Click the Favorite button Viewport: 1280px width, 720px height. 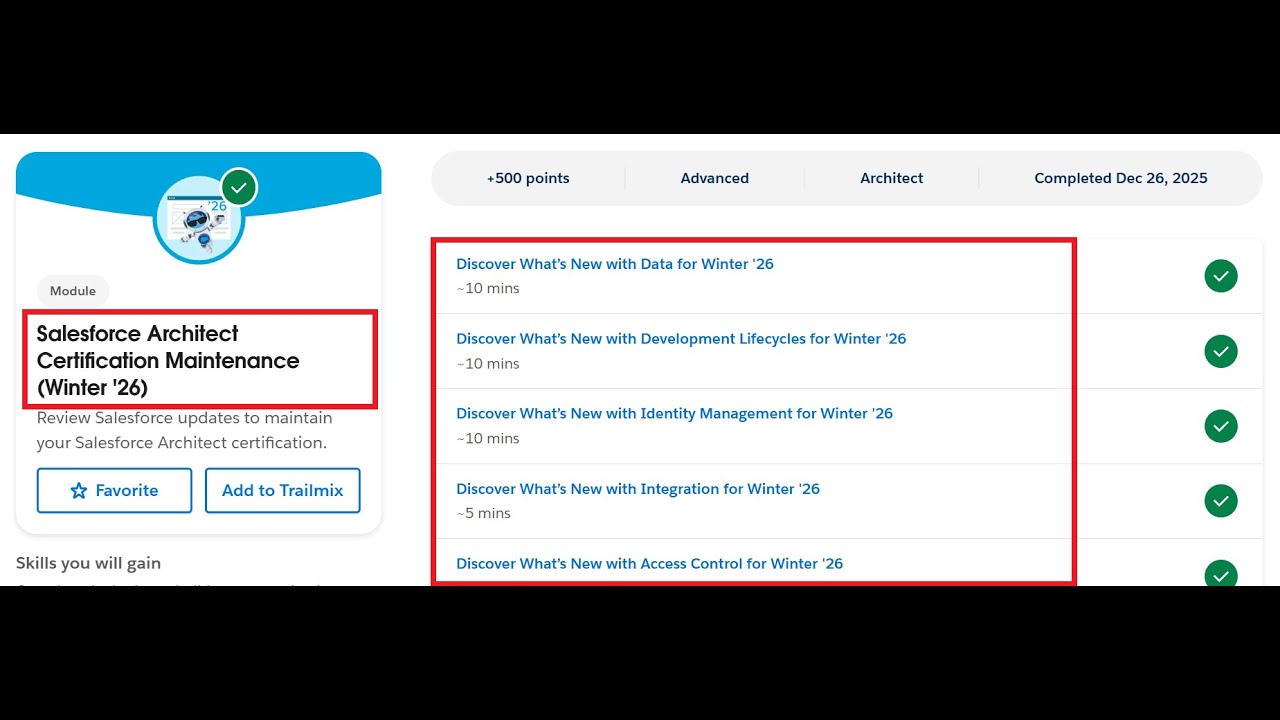click(x=114, y=491)
